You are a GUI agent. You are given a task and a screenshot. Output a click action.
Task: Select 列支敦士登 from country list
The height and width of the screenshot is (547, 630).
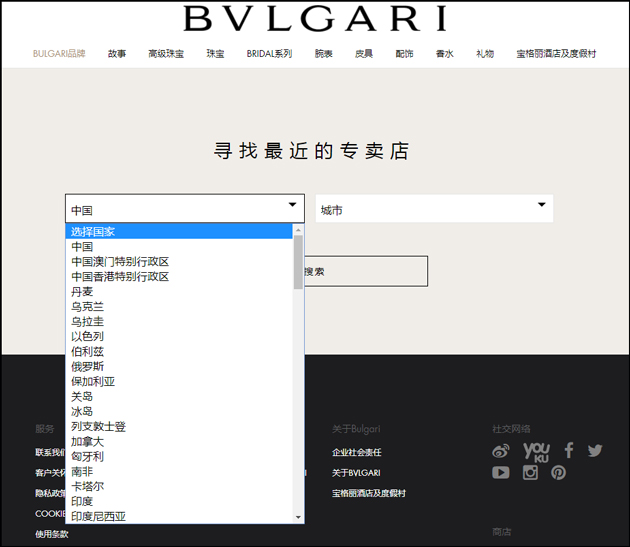click(x=179, y=426)
